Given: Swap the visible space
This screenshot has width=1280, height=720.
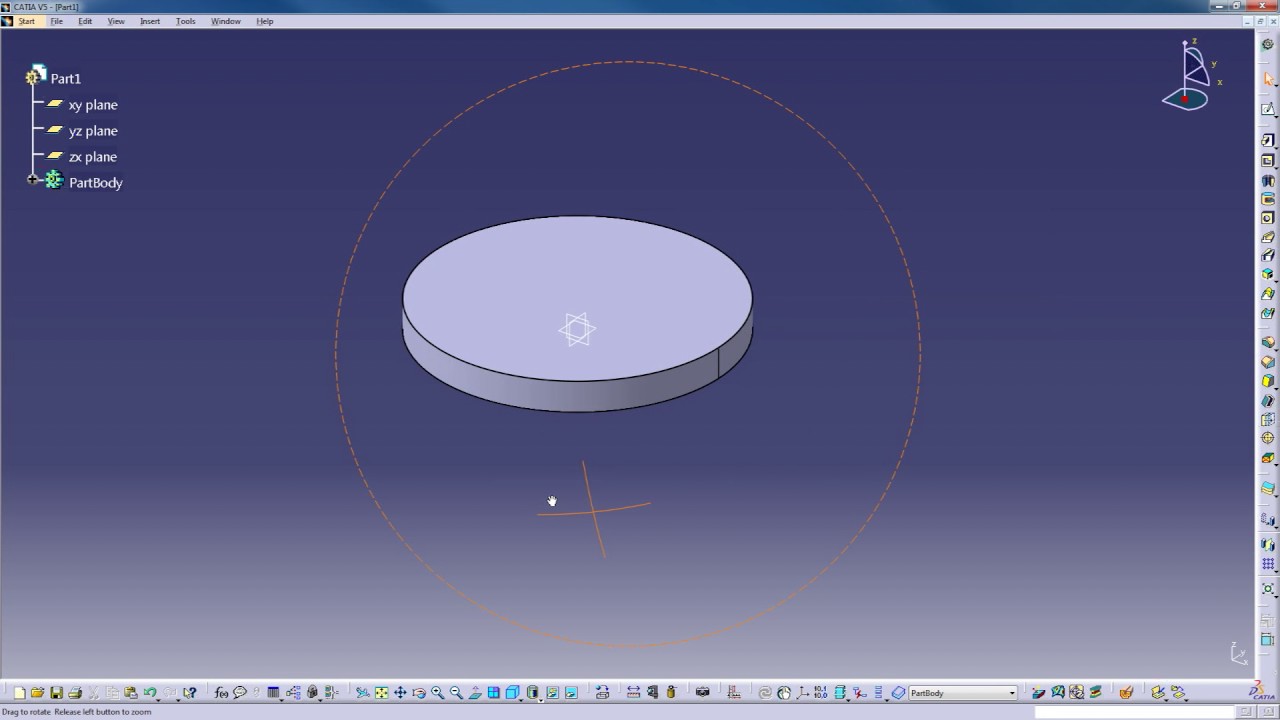Looking at the screenshot, I should click(x=571, y=692).
